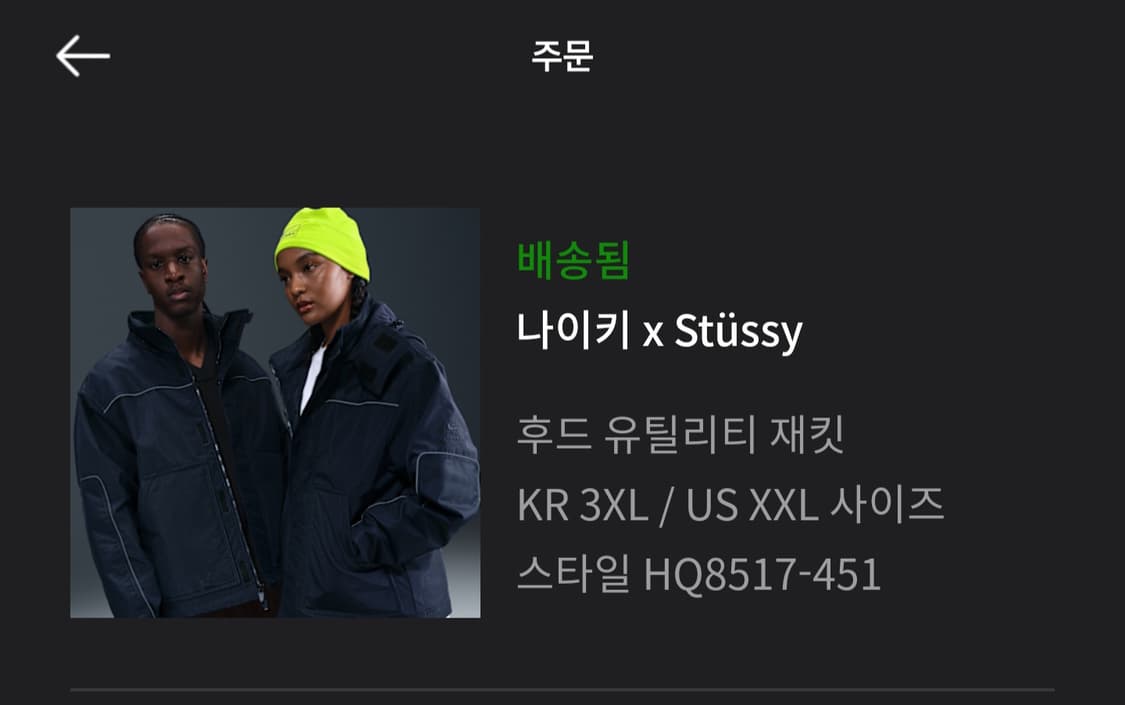This screenshot has height=705, width=1125.
Task: Click the word 나이키 in the product title
Action: point(573,330)
